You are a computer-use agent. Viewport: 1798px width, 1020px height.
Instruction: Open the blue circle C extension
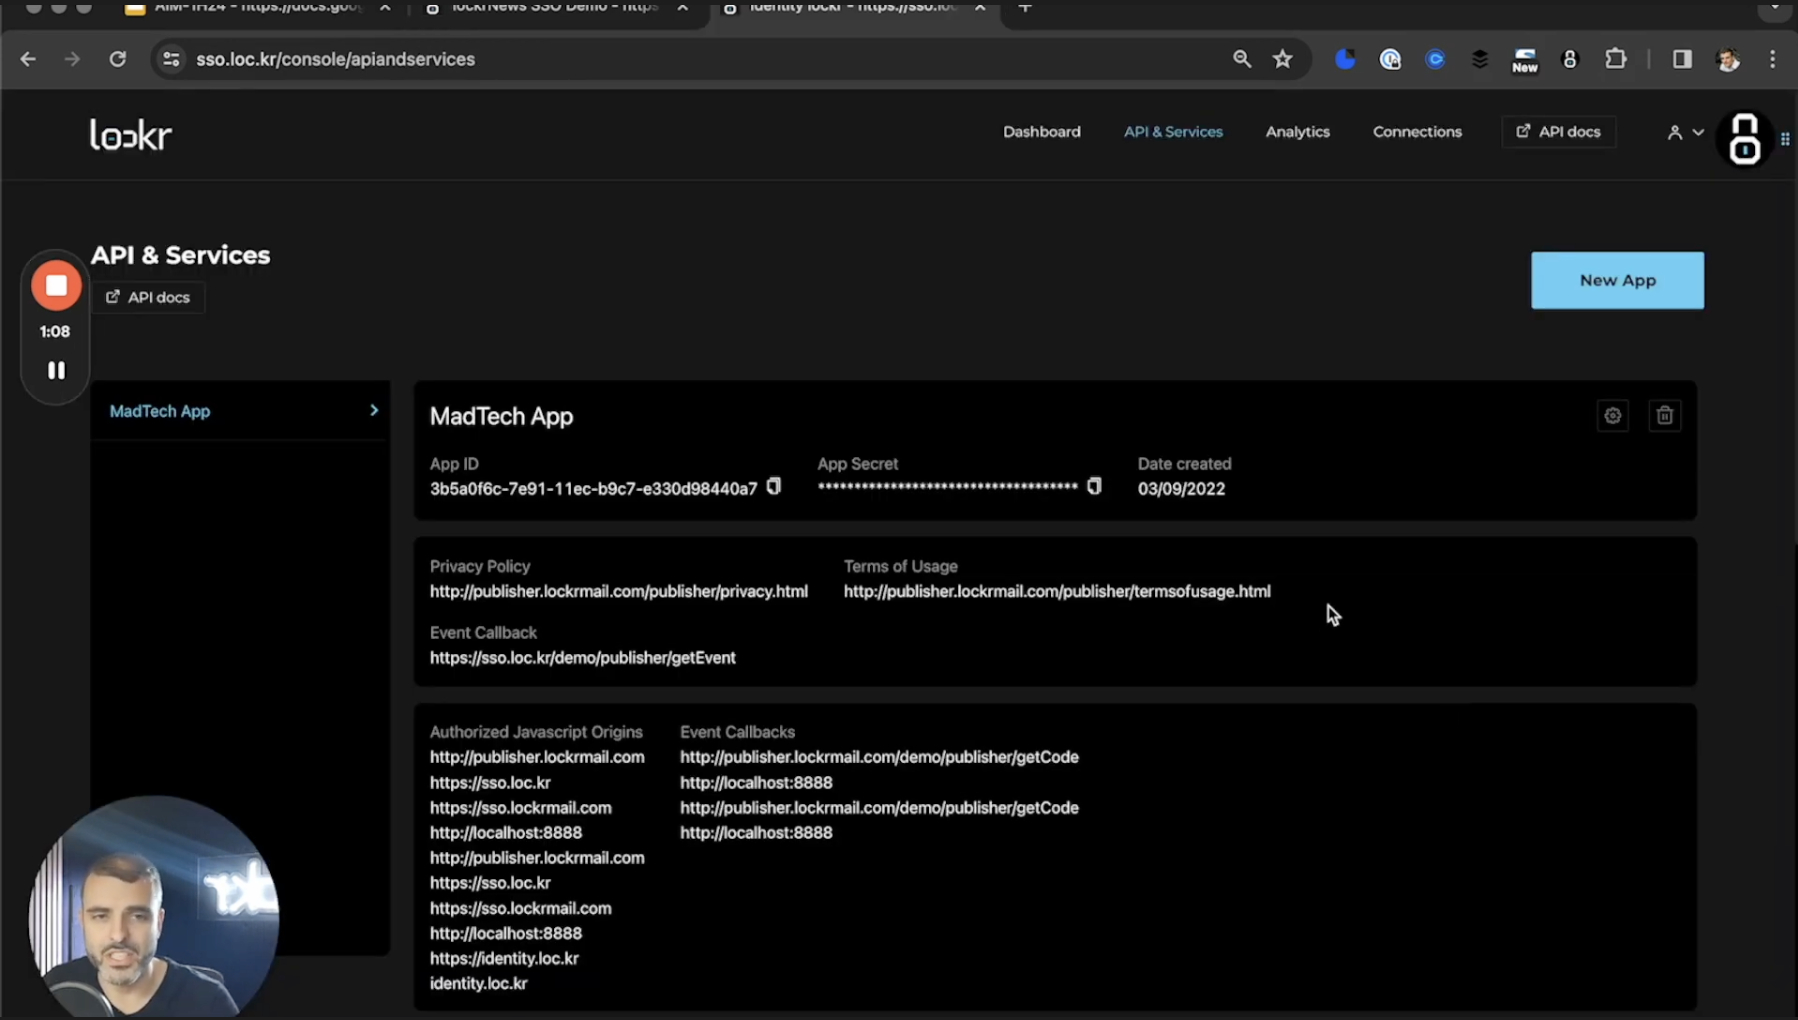pyautogui.click(x=1434, y=59)
